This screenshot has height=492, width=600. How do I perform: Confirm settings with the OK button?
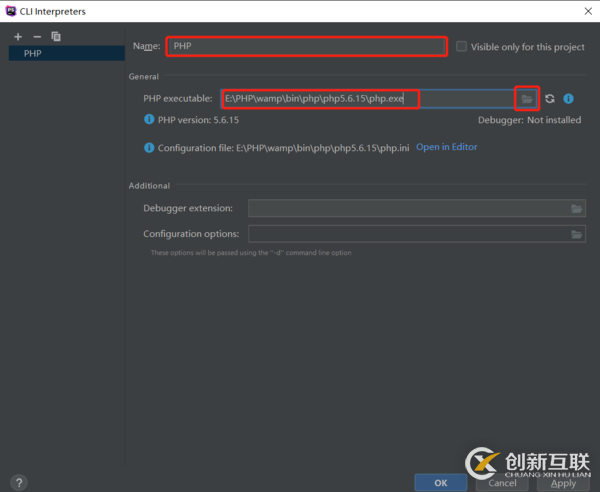(x=441, y=483)
